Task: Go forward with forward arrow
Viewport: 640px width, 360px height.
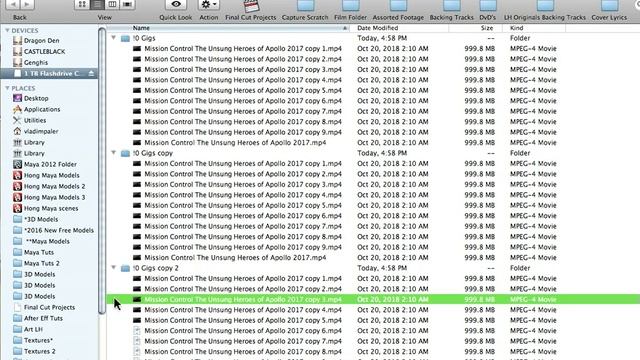Action: point(27,4)
